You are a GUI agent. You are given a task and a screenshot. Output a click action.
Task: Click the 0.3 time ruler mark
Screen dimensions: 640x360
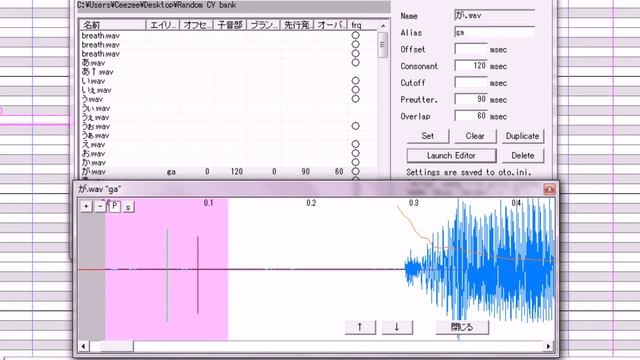click(x=413, y=203)
